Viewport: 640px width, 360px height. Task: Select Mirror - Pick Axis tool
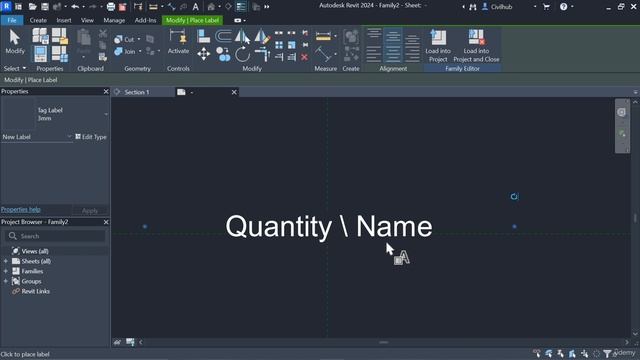[x=242, y=37]
